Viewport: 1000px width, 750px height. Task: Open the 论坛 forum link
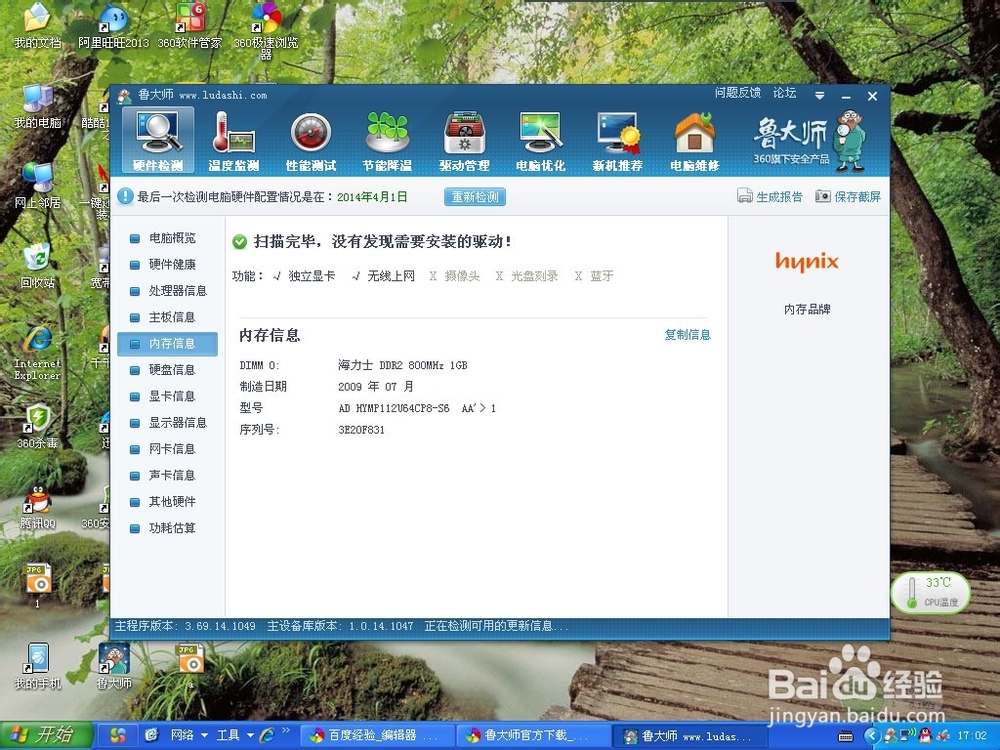pyautogui.click(x=784, y=93)
